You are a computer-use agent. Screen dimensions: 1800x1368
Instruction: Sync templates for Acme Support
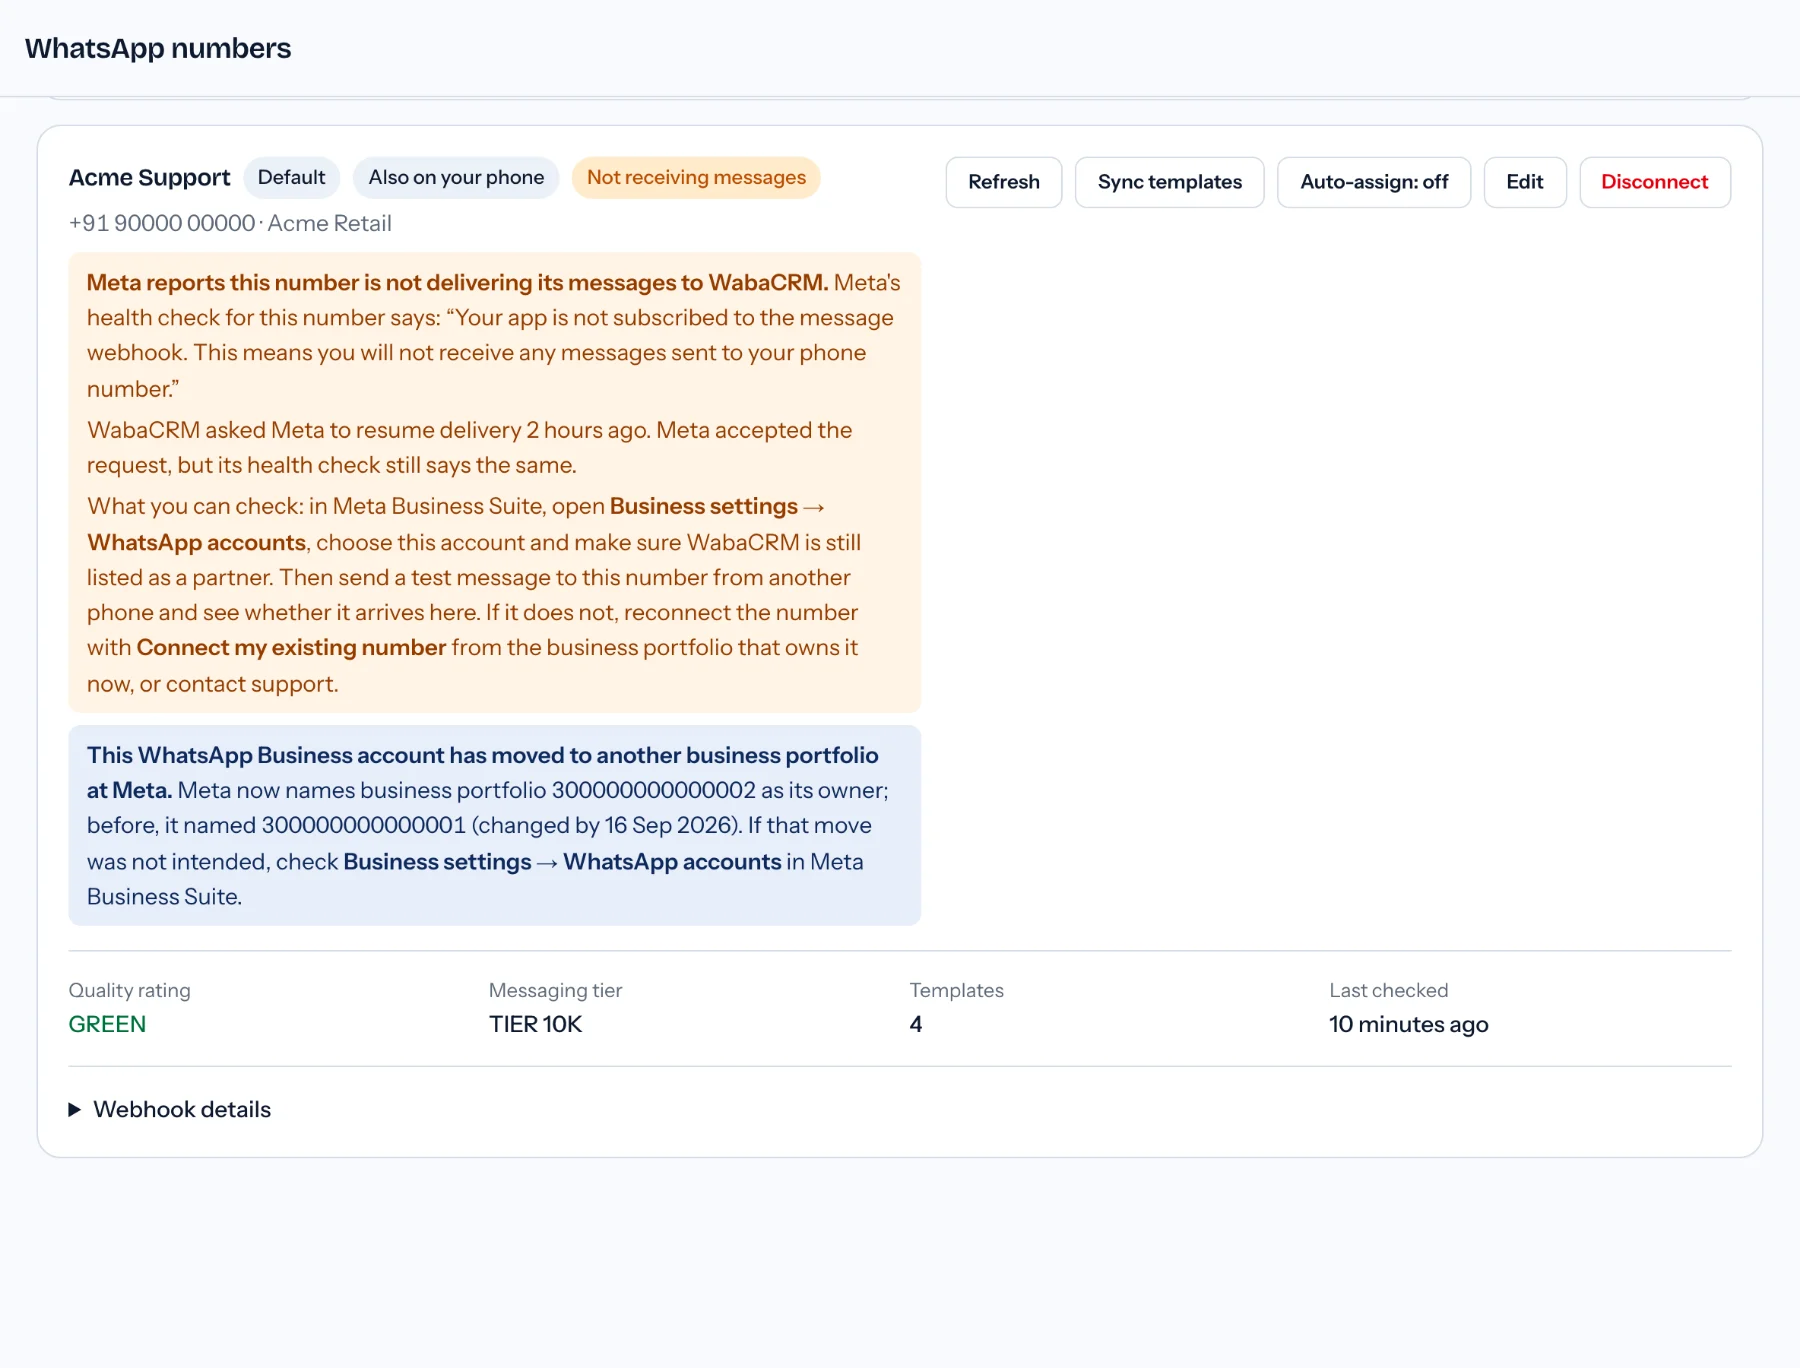[1169, 182]
